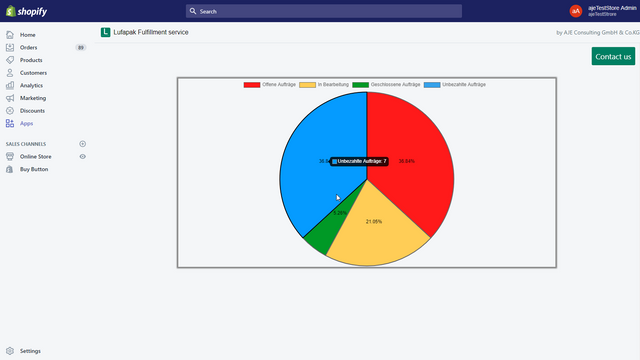Click the Products tag icon

click(10, 60)
